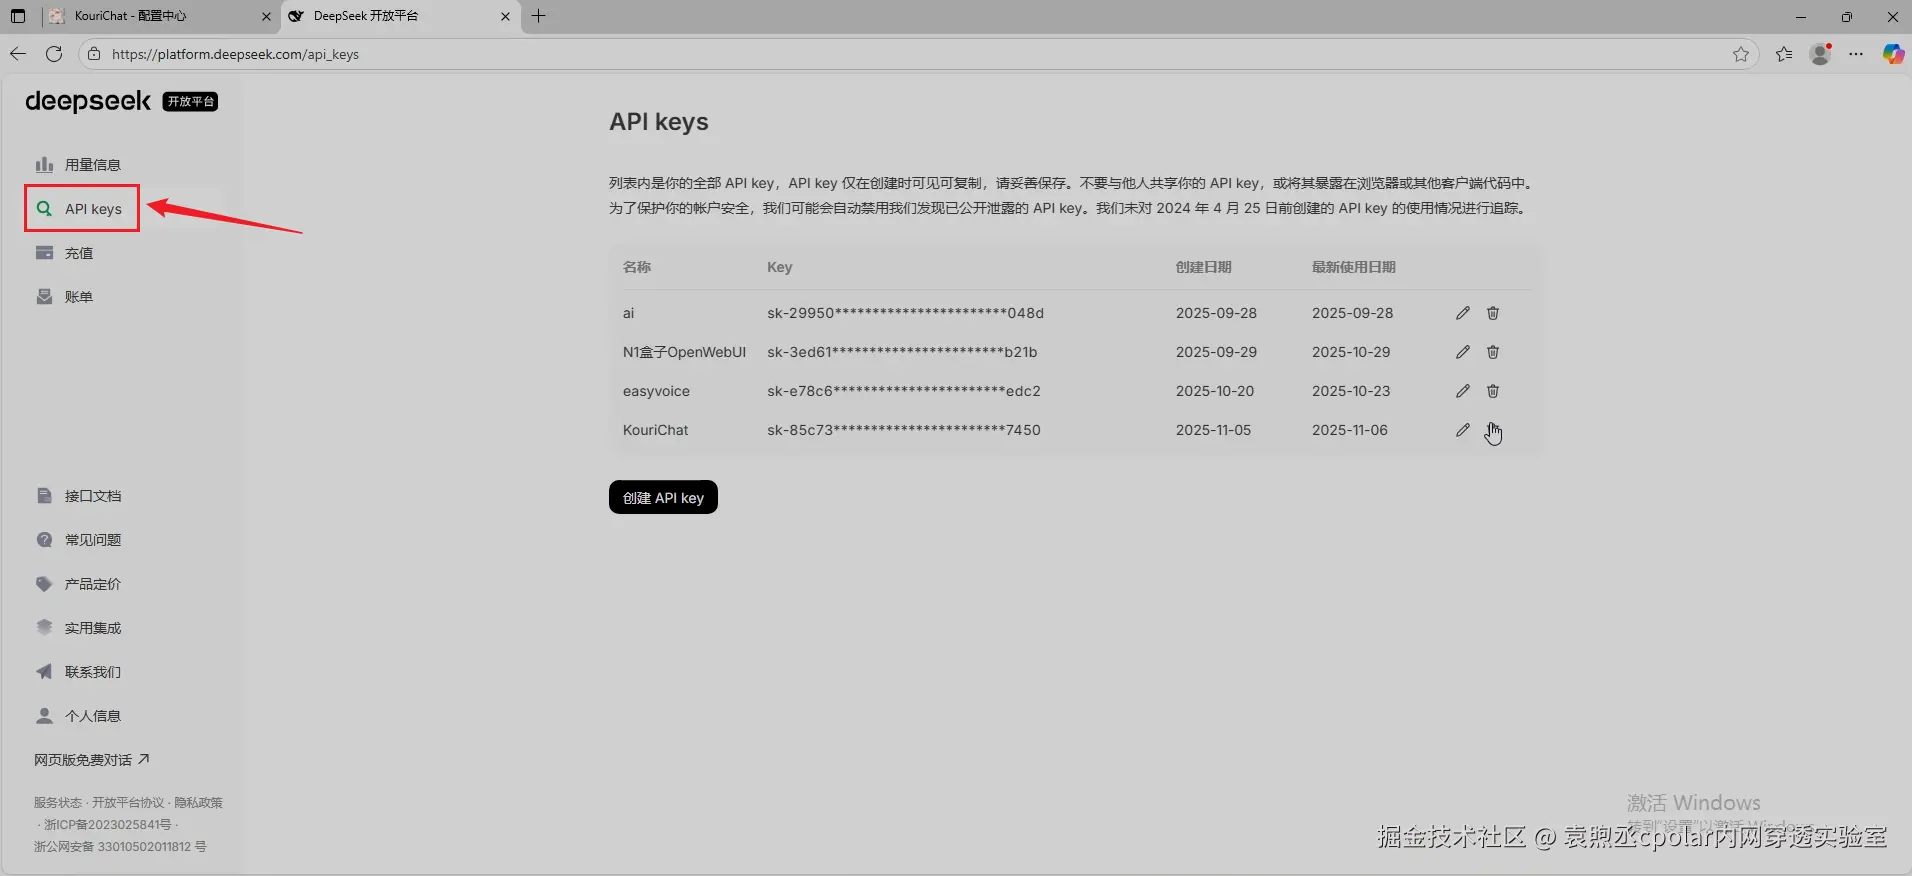Open 接口文档 in sidebar menu
Viewport: 1912px width, 876px height.
93,496
